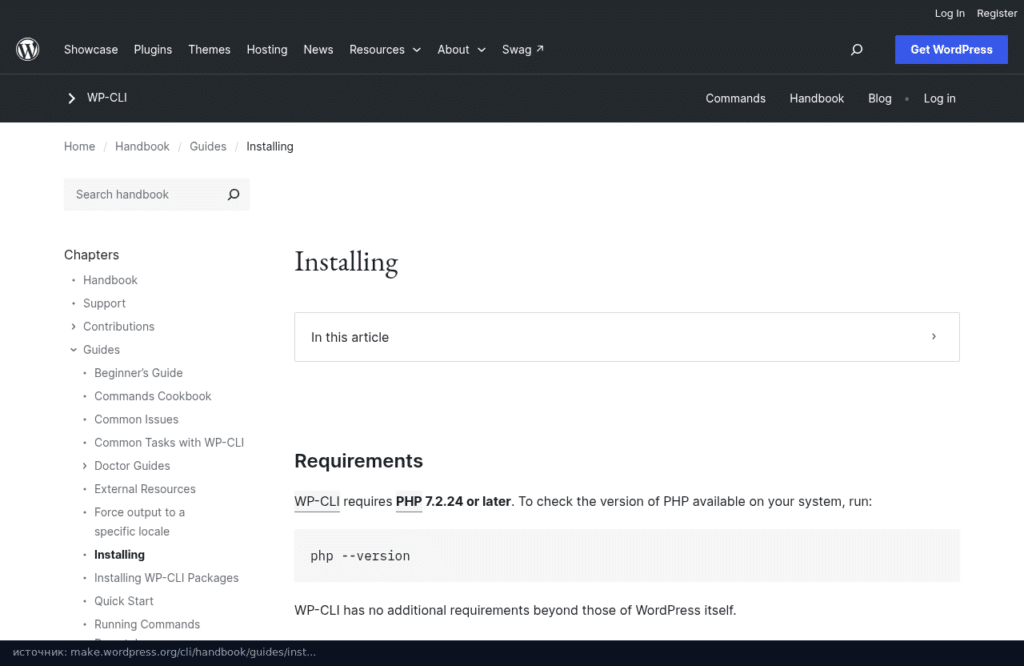Image resolution: width=1024 pixels, height=666 pixels.
Task: Open the Showcase menu item
Action: 91,50
